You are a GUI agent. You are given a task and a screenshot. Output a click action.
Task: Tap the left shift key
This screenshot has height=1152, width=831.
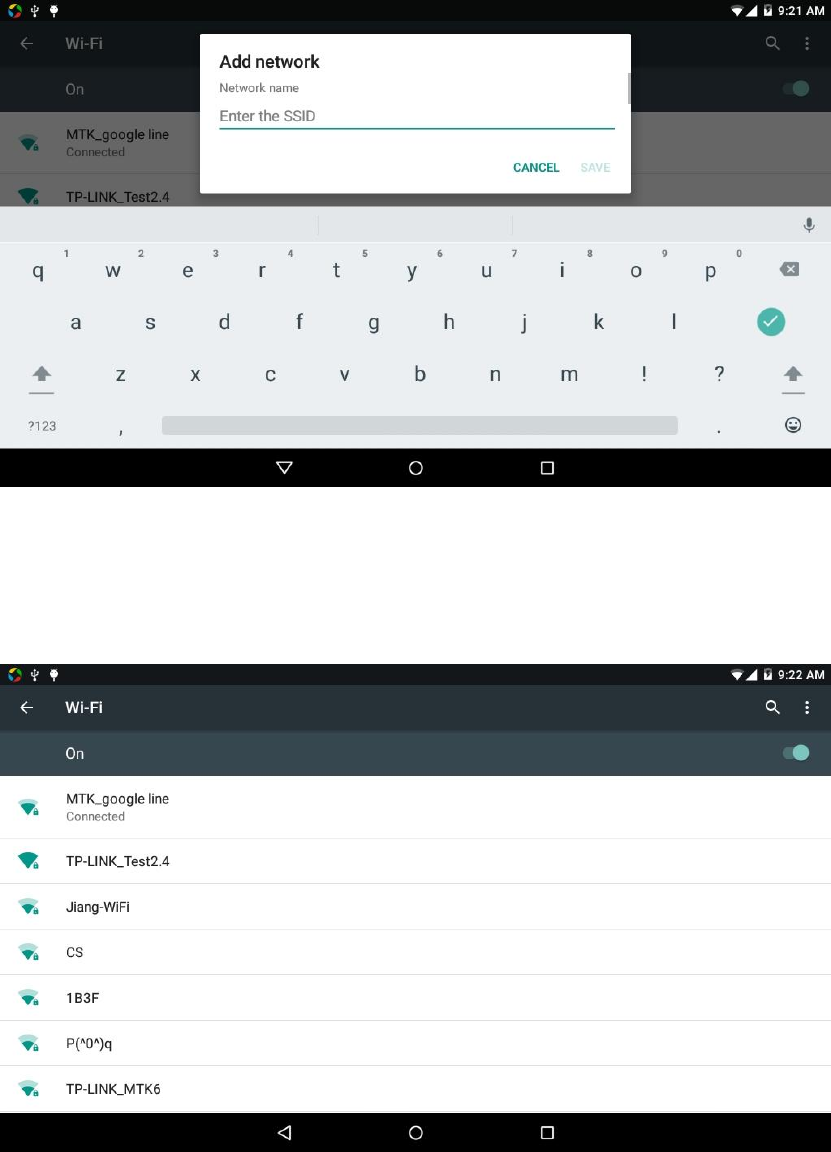click(42, 374)
